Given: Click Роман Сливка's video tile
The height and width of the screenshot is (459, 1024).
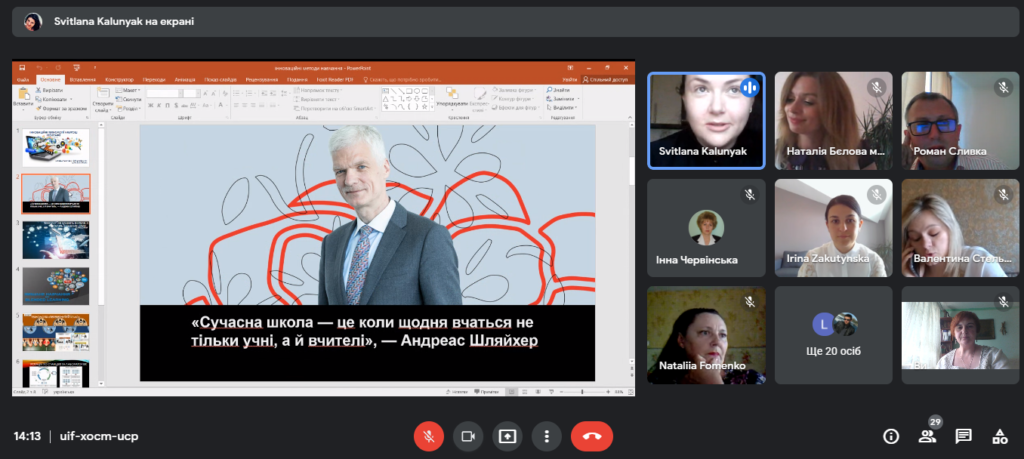Looking at the screenshot, I should coord(960,121).
